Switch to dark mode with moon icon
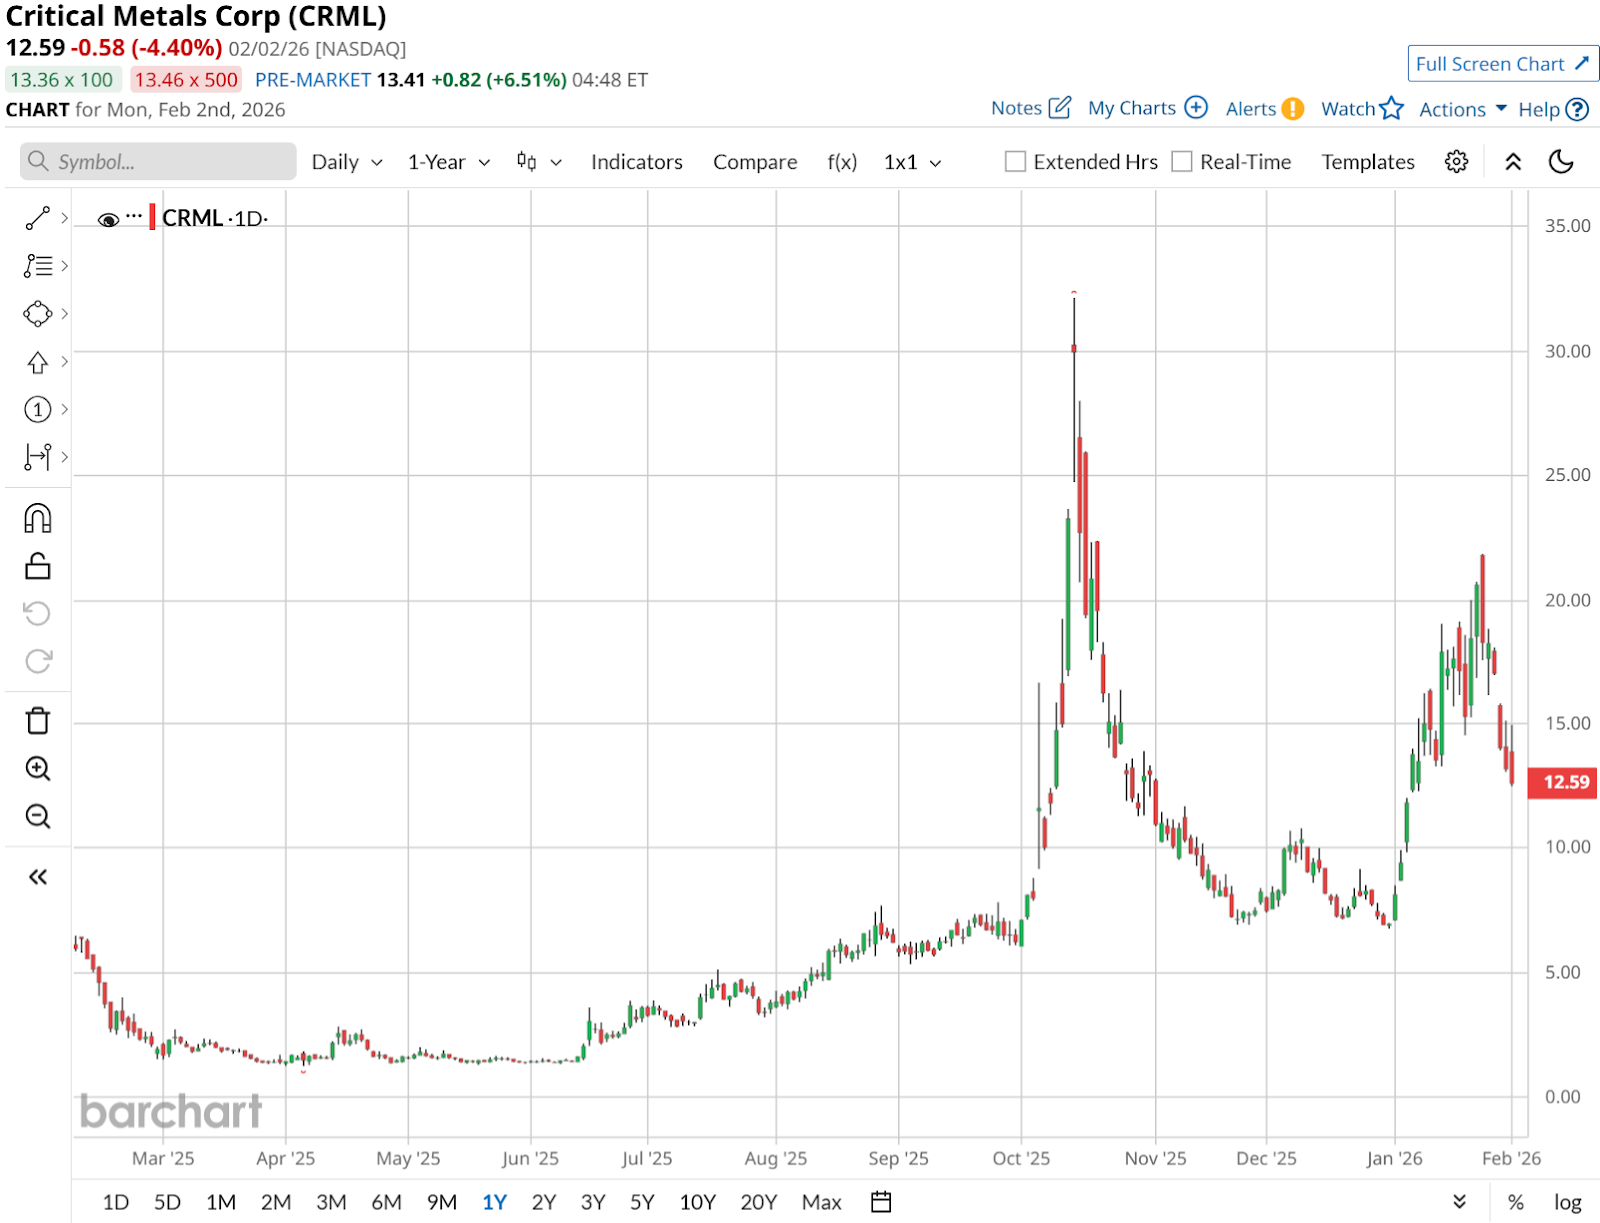This screenshot has height=1223, width=1600. coord(1561,162)
